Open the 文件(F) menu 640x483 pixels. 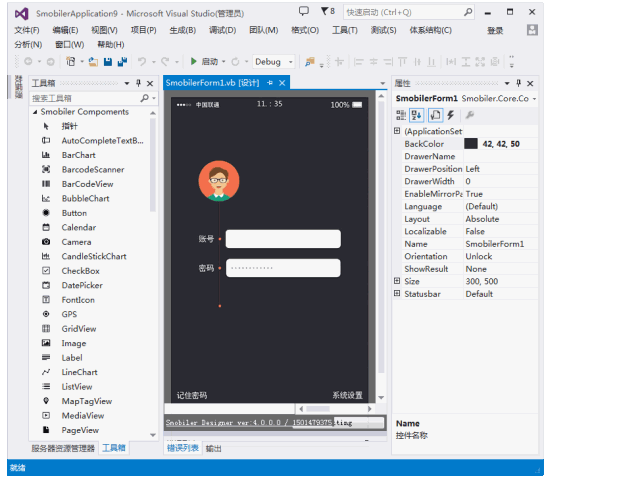click(27, 30)
